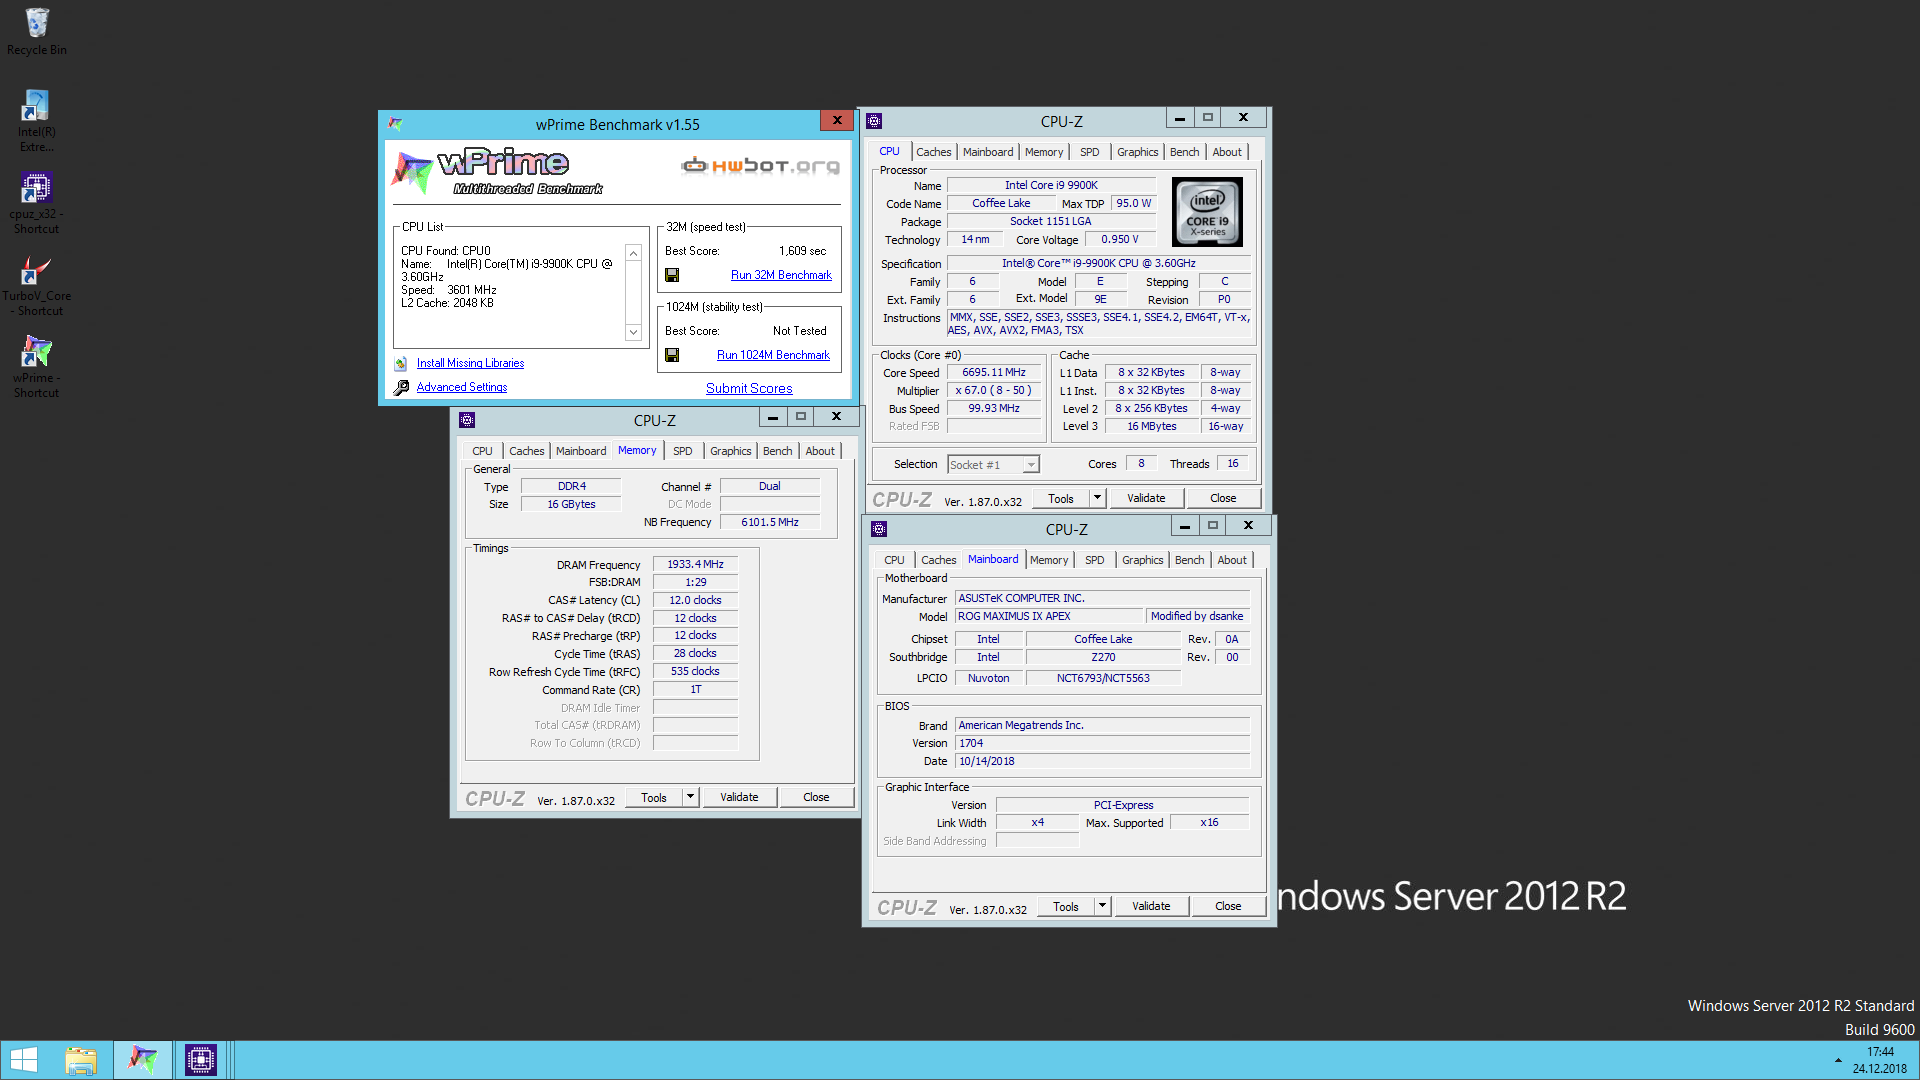Open Intel(R) Extreme desktop shortcut

[x=37, y=121]
